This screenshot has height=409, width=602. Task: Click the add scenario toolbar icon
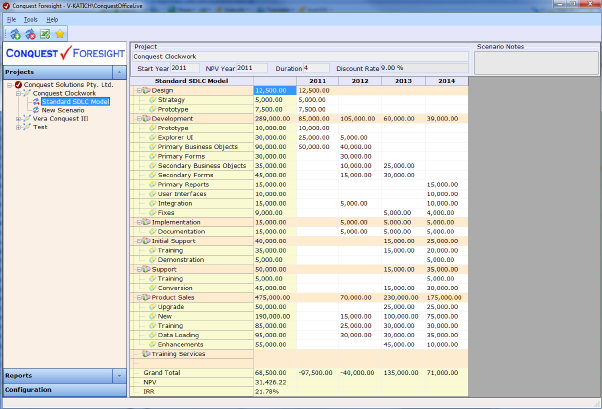(15, 34)
